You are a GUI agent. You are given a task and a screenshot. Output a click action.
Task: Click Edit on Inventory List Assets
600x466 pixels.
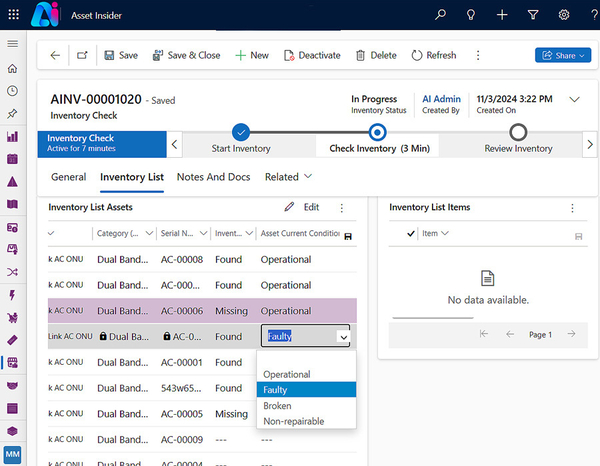coord(302,207)
